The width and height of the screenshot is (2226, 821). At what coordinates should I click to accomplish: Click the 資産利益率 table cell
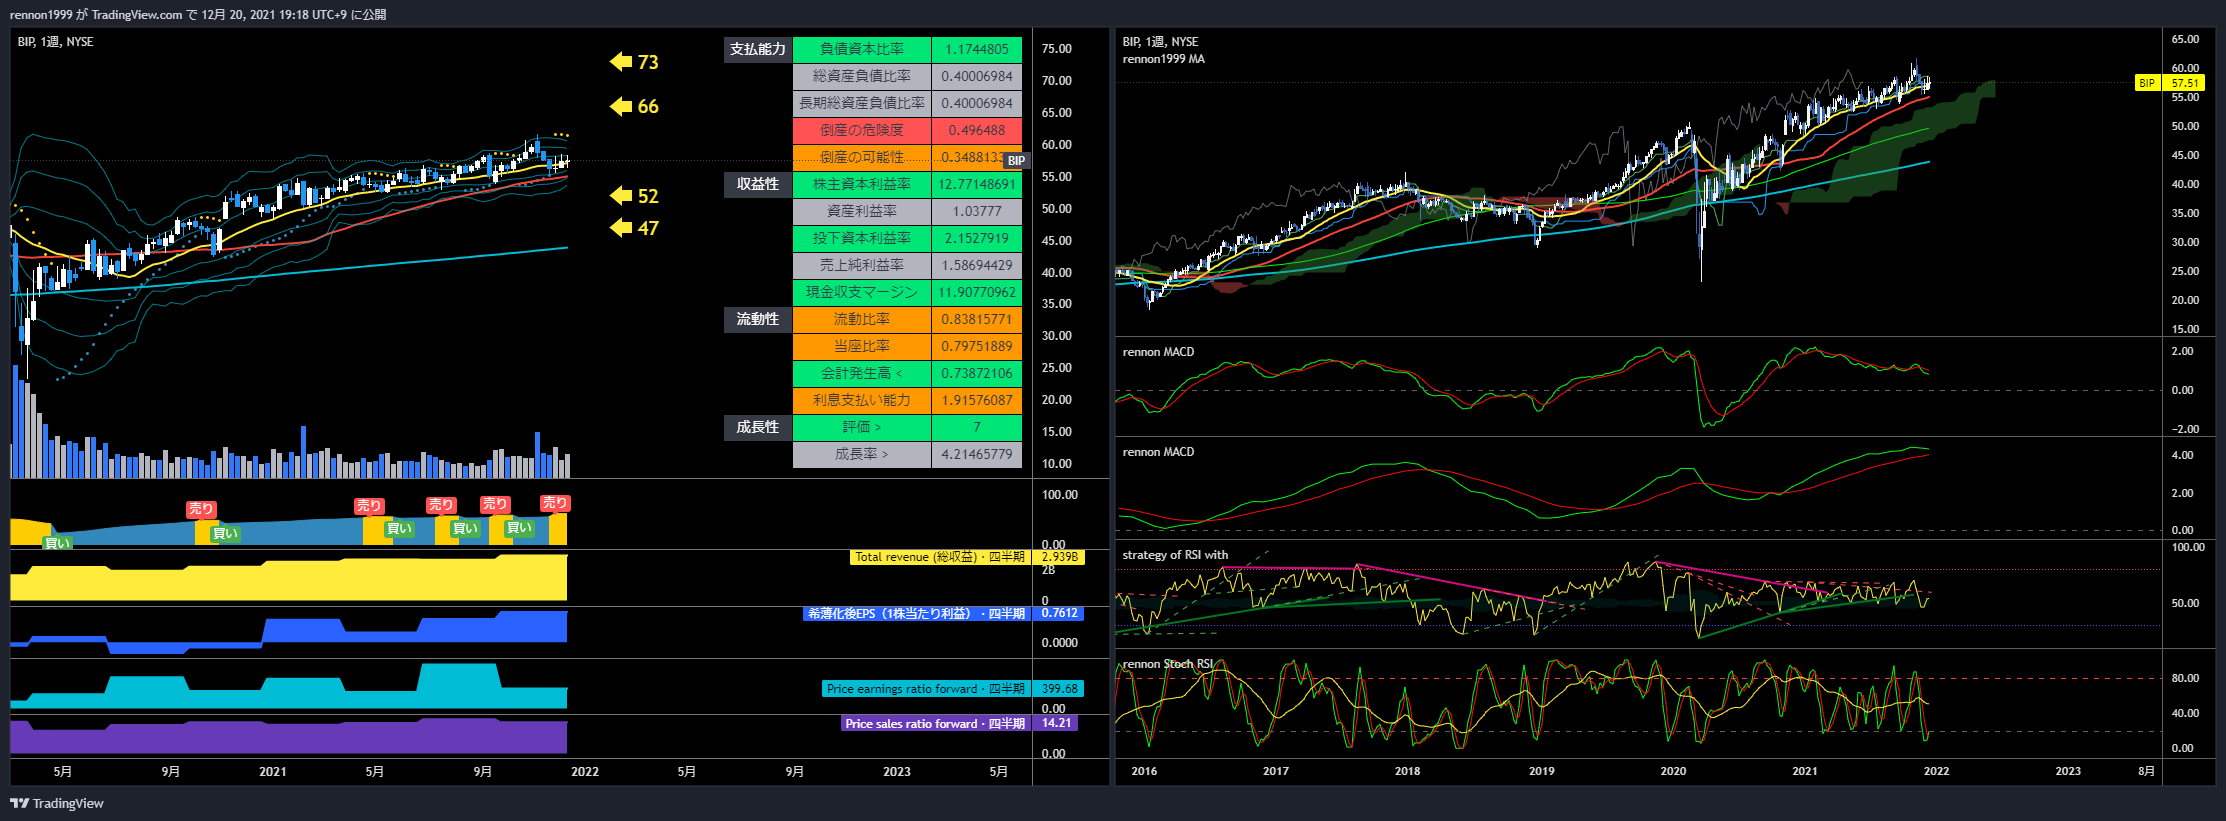pyautogui.click(x=862, y=211)
